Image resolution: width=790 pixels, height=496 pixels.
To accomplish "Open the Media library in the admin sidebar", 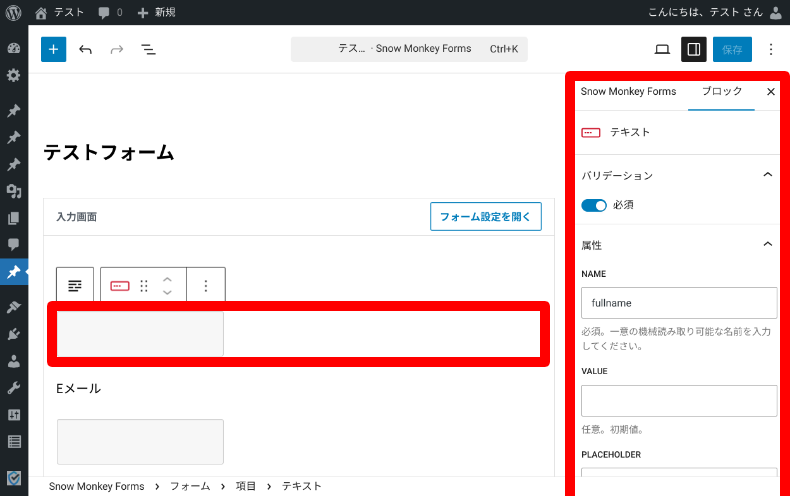I will (14, 191).
